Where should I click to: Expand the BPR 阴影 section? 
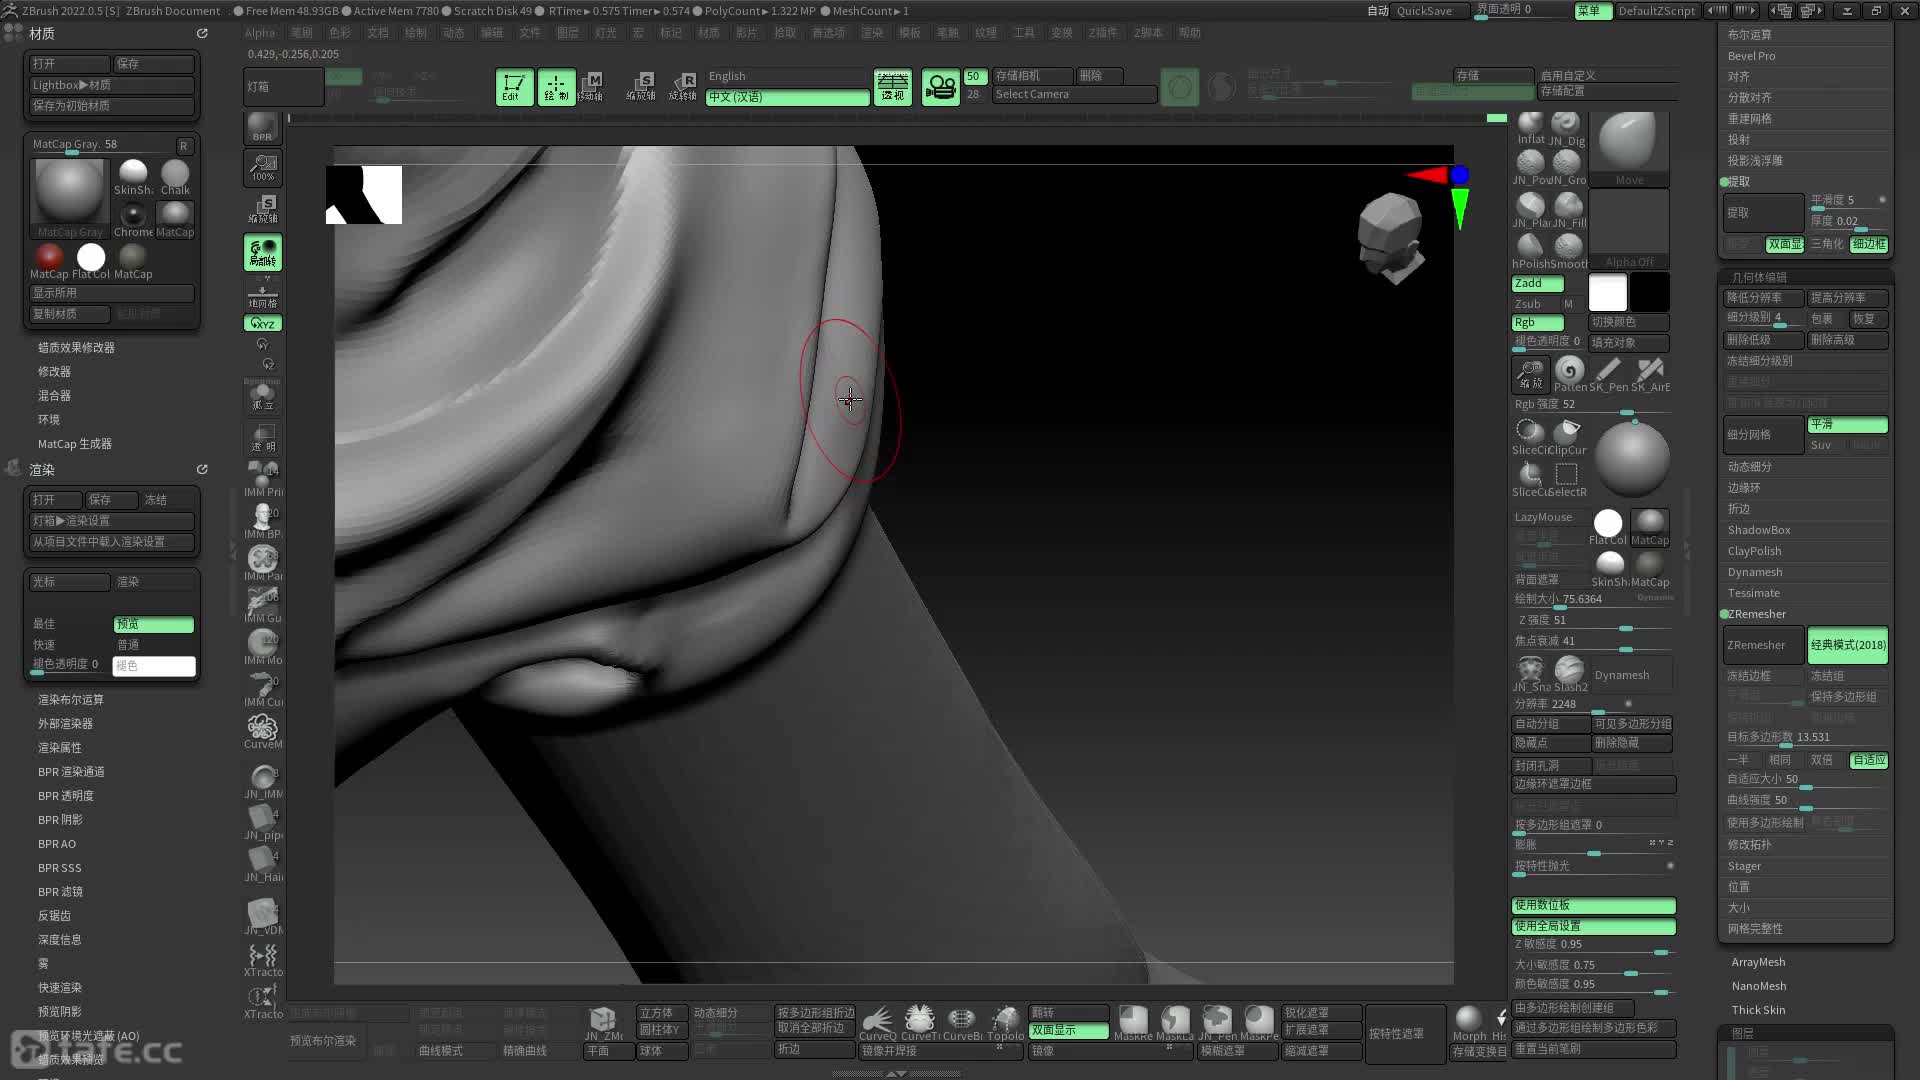(60, 820)
